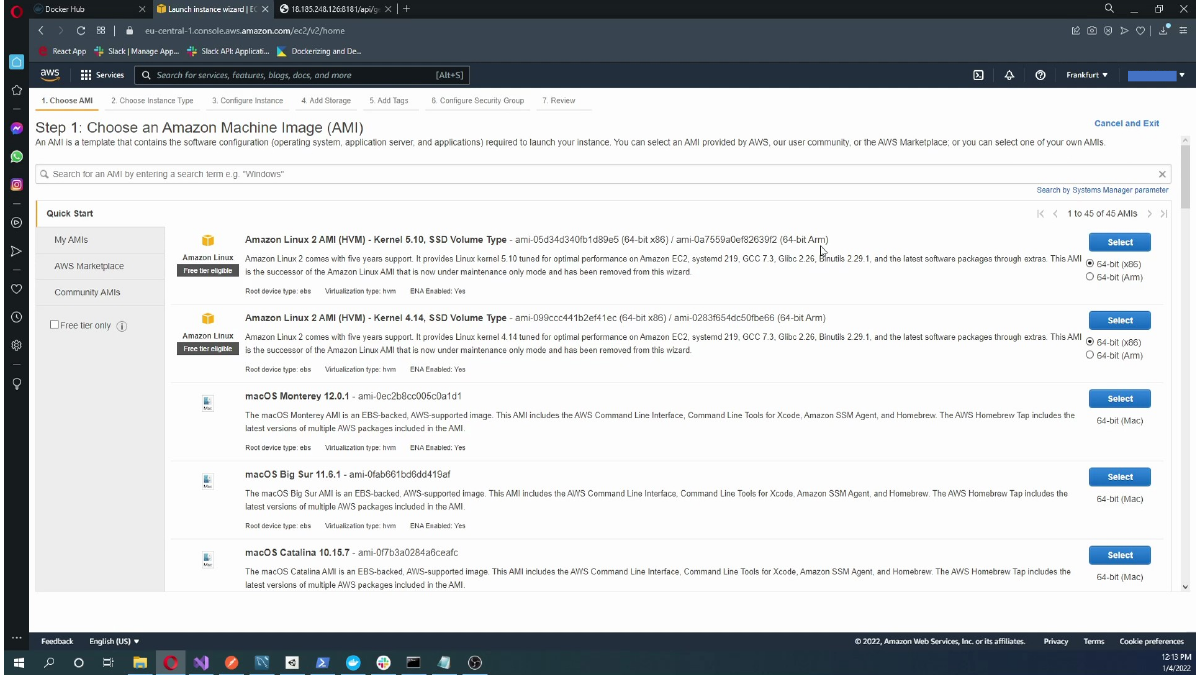Viewport: 1201px width, 675px height.
Task: Open AWS CloudShell terminal icon
Action: [x=978, y=75]
